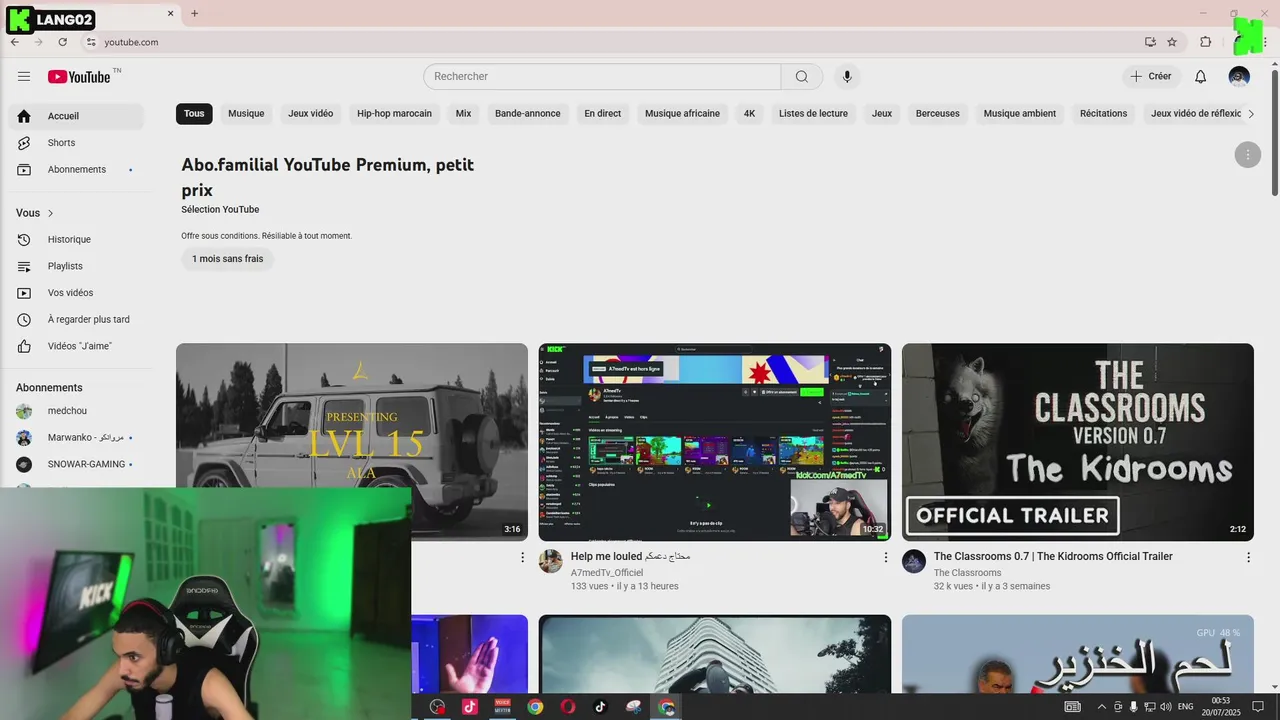Click the 1 mois sans frais button

pyautogui.click(x=228, y=259)
